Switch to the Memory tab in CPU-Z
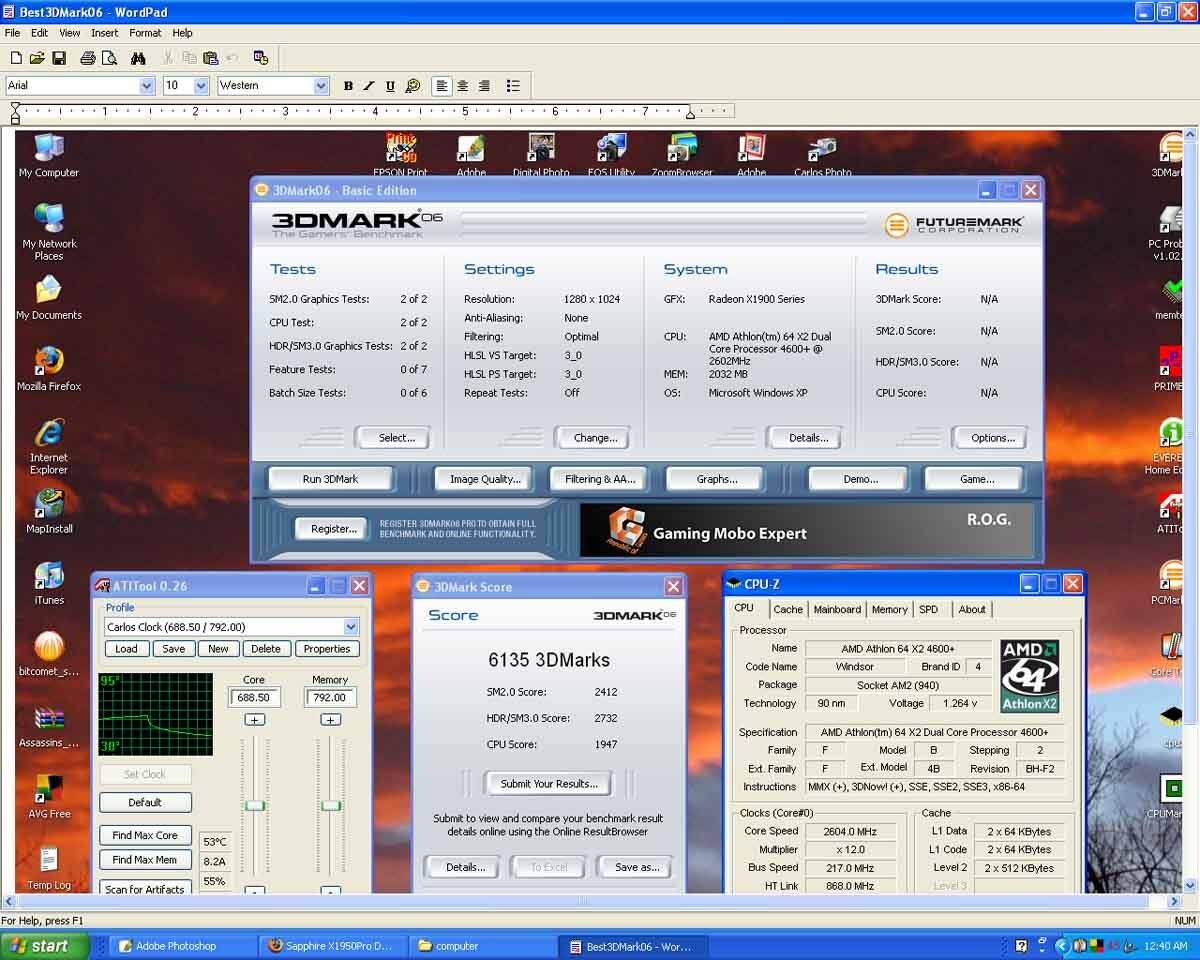This screenshot has width=1200, height=960. (889, 609)
